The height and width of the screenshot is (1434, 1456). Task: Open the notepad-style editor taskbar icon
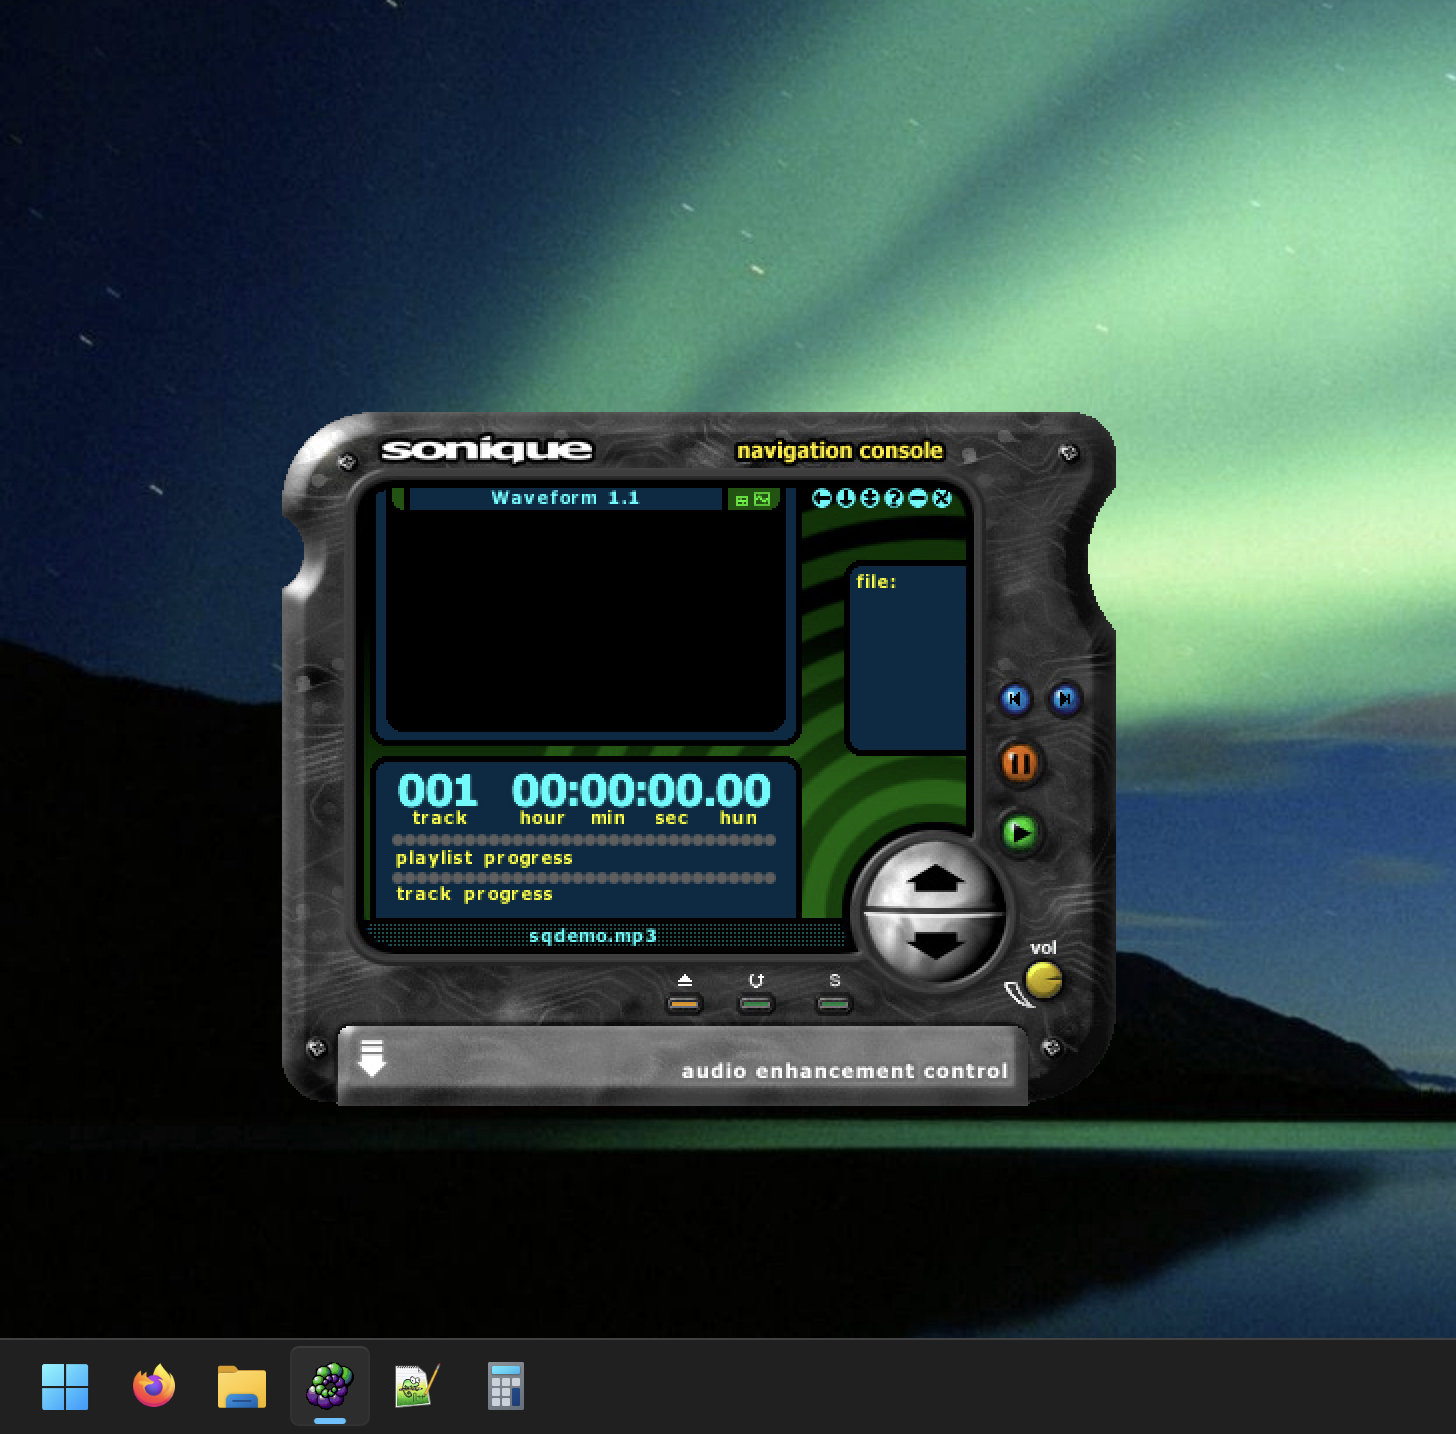(x=418, y=1387)
